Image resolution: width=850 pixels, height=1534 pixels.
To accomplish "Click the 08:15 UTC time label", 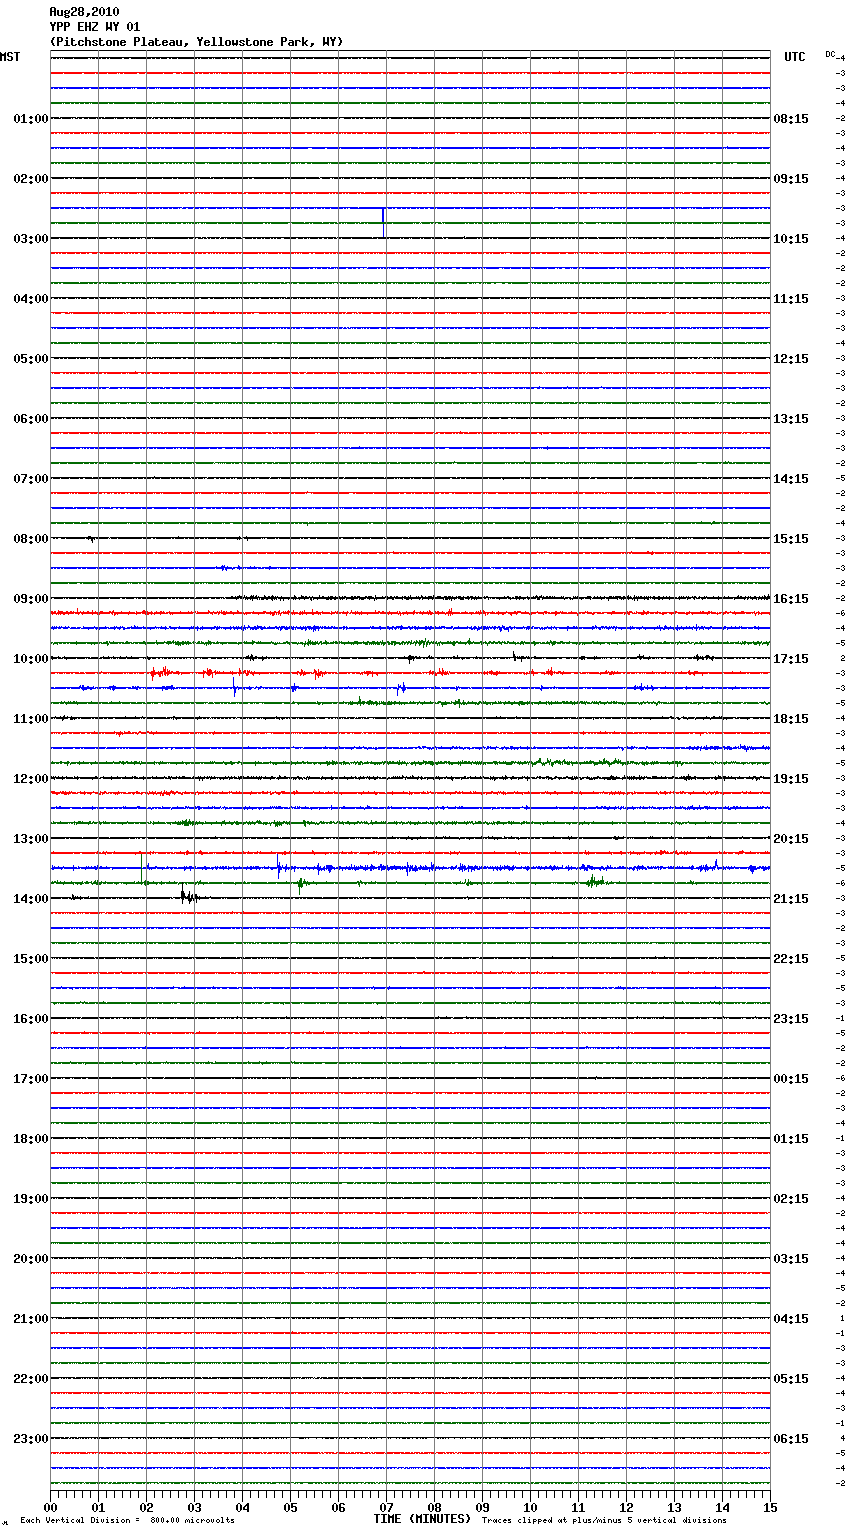I will [791, 119].
